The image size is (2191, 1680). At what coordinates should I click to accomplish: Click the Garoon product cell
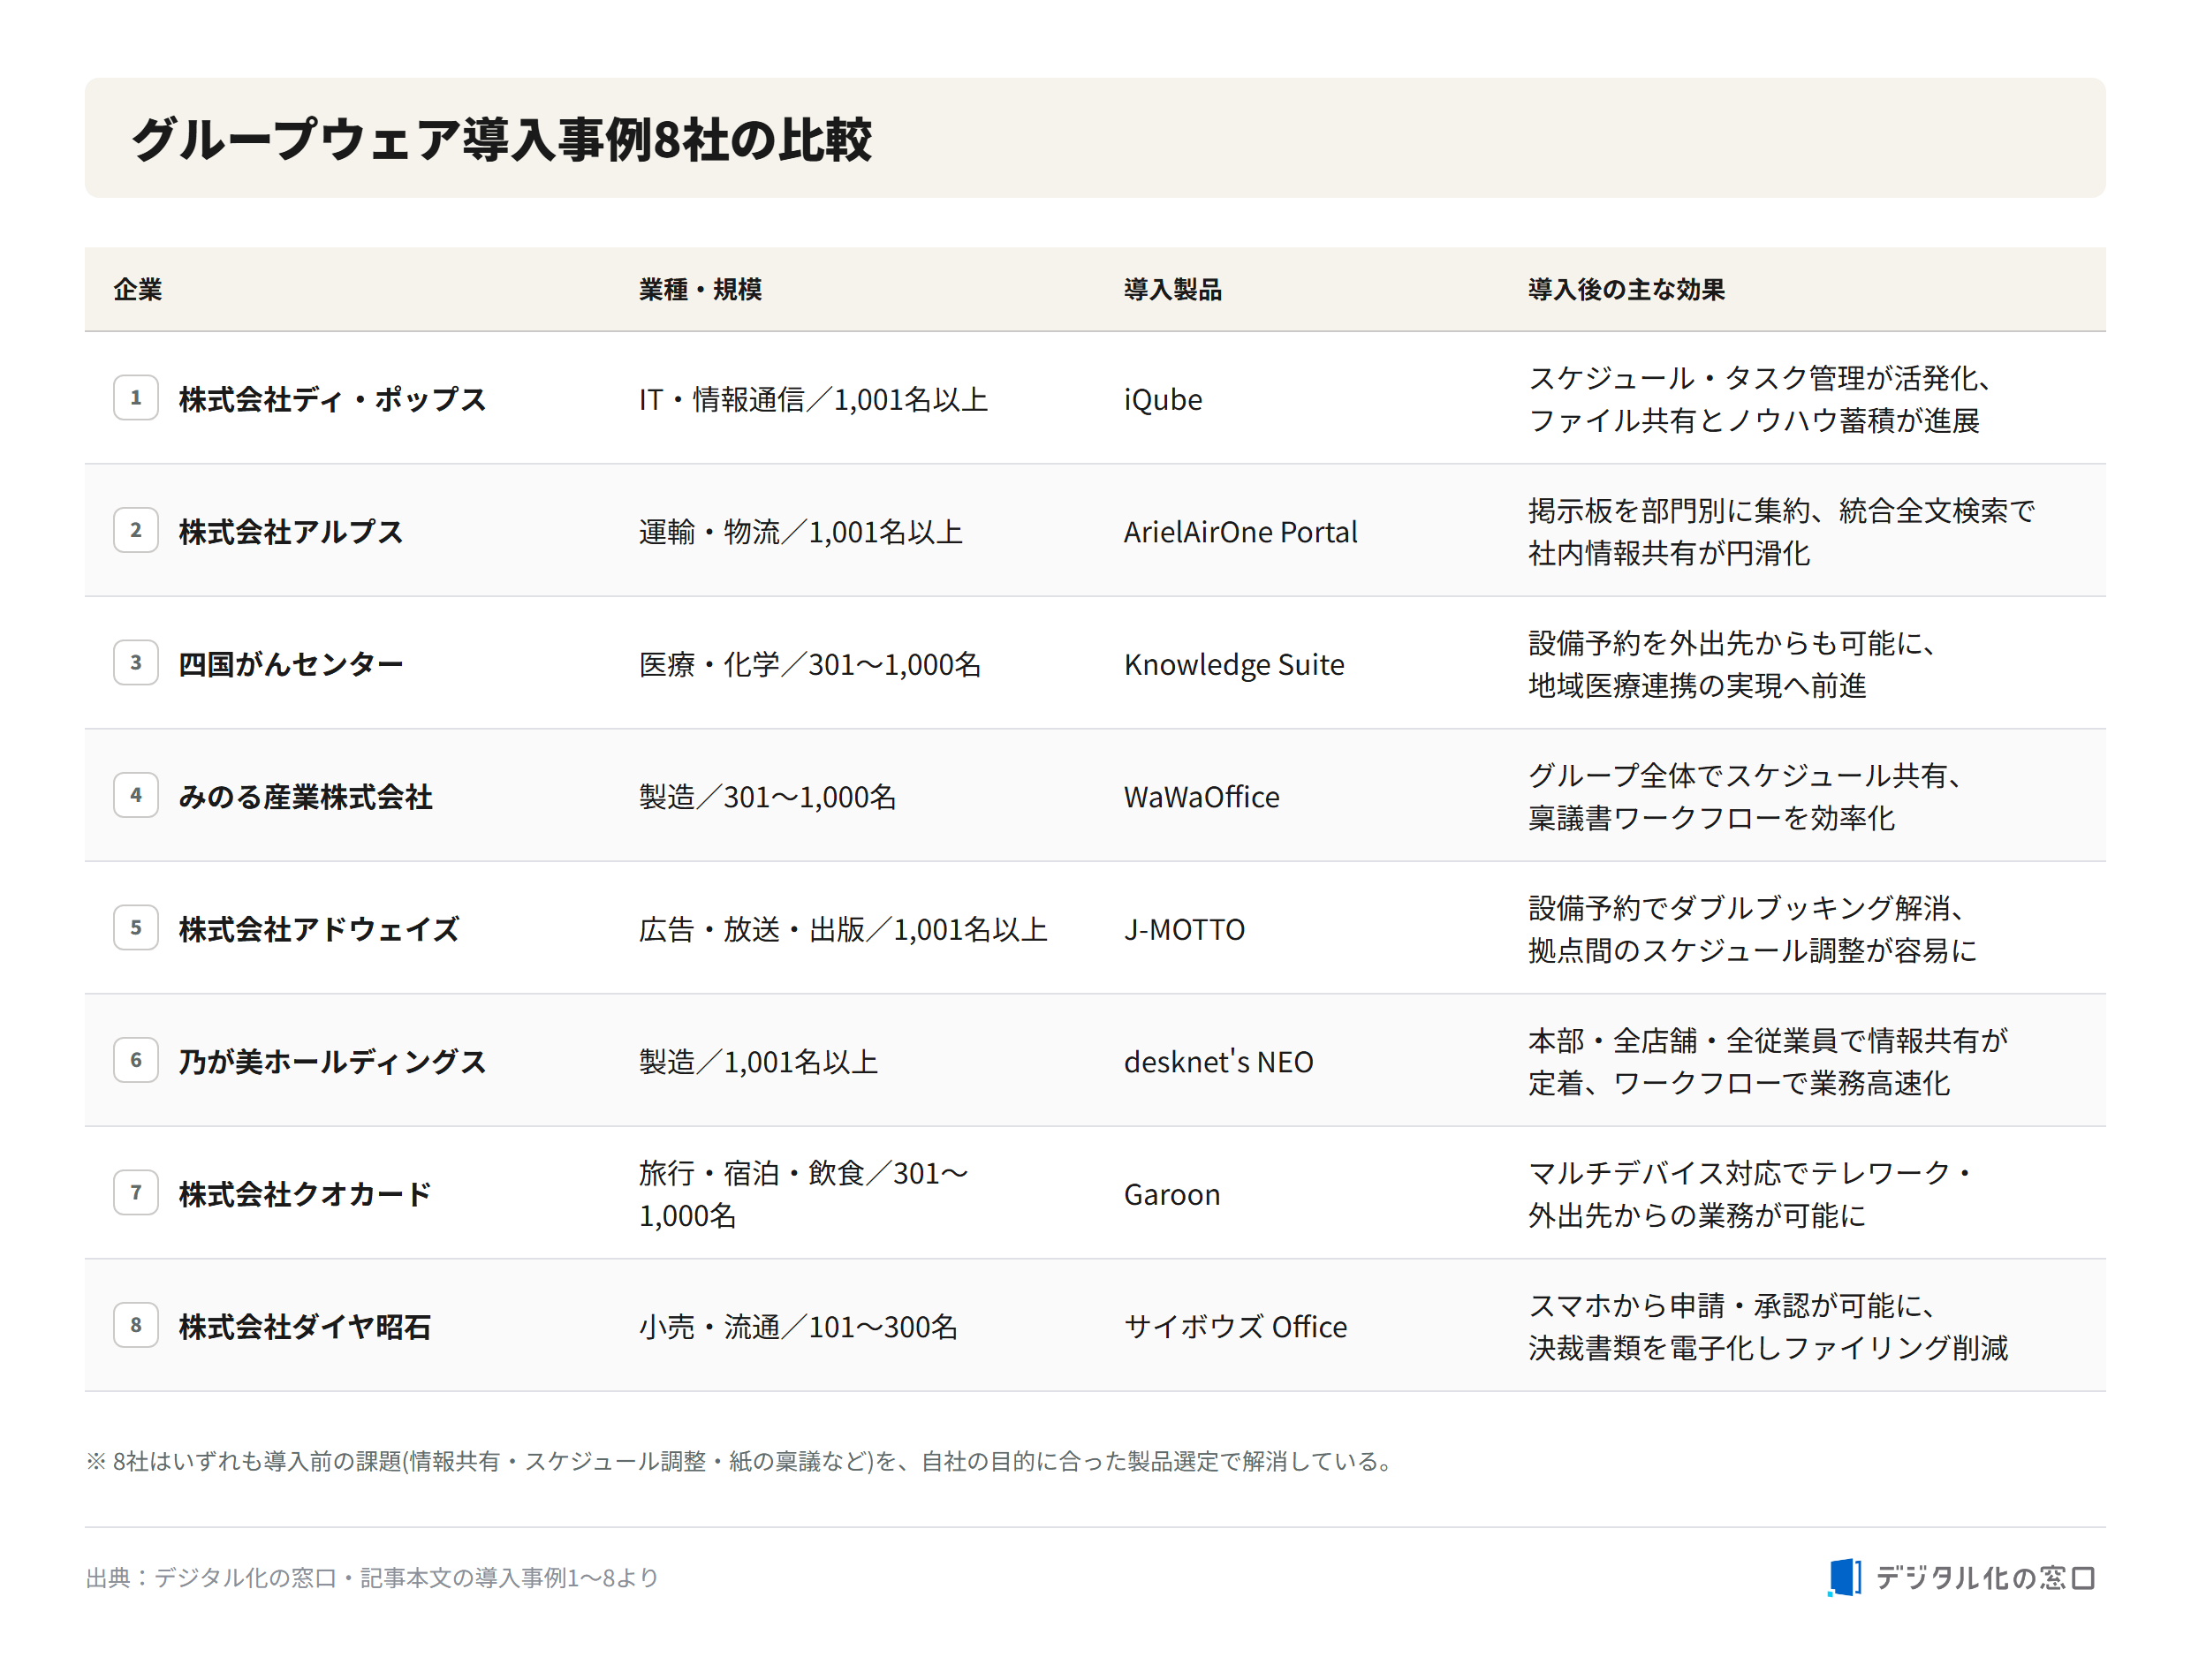[x=1171, y=1194]
